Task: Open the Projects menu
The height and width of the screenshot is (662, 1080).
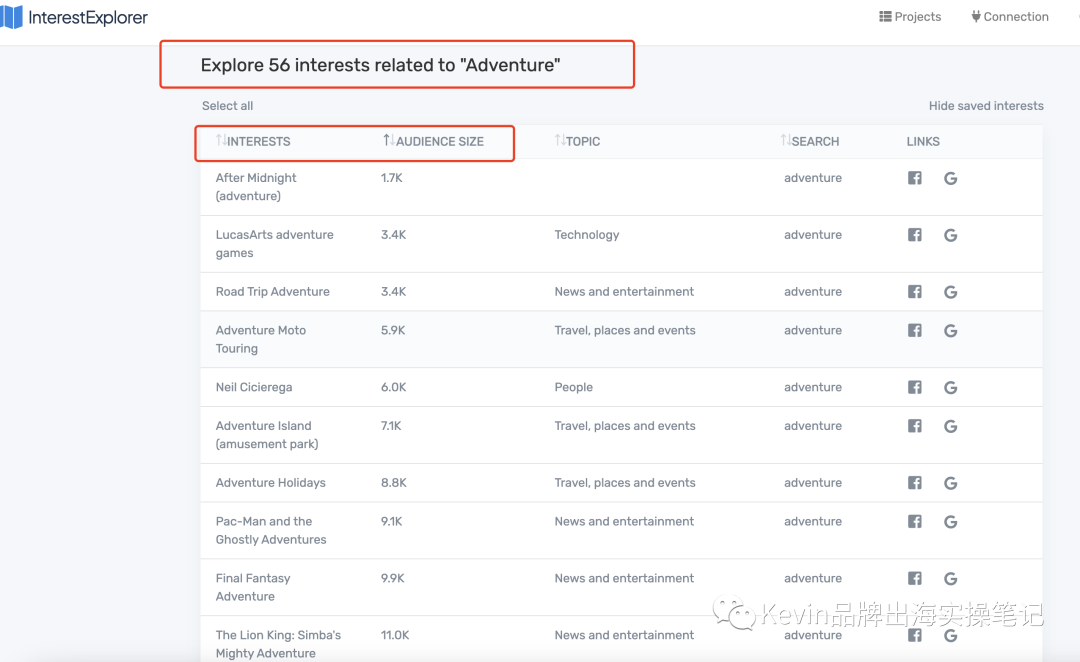Action: click(910, 17)
